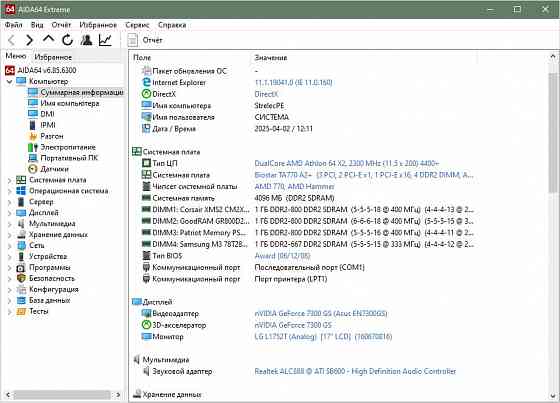560x403 pixels.
Task: Select the Тесты icon in tree
Action: click(21, 311)
